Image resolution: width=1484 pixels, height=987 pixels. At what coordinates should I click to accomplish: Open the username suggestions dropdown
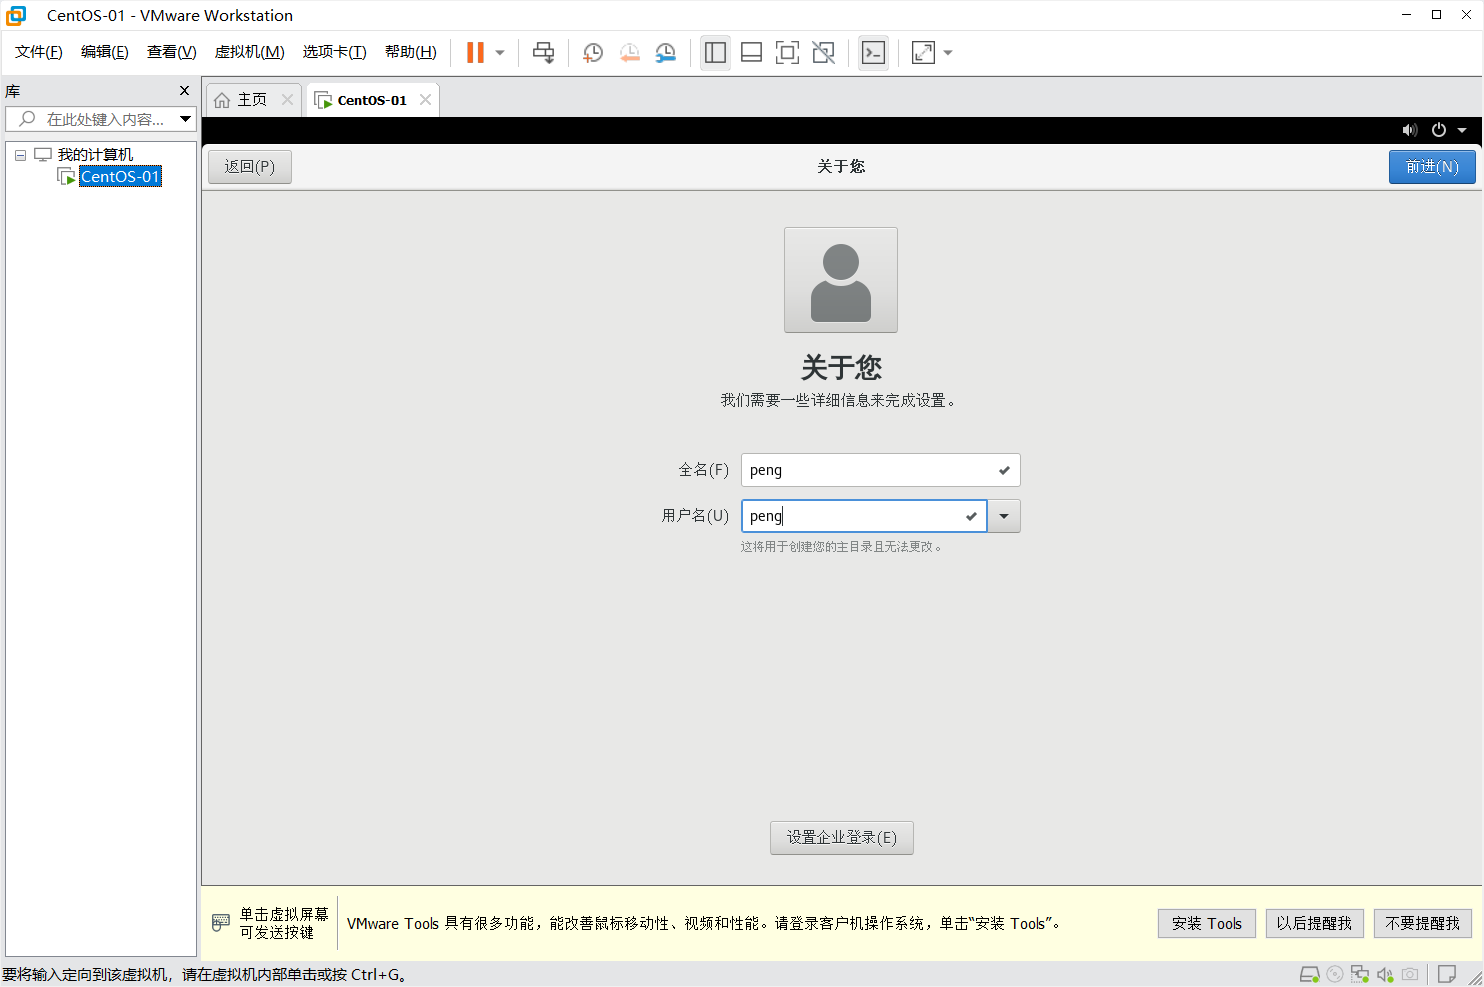[x=1004, y=515]
